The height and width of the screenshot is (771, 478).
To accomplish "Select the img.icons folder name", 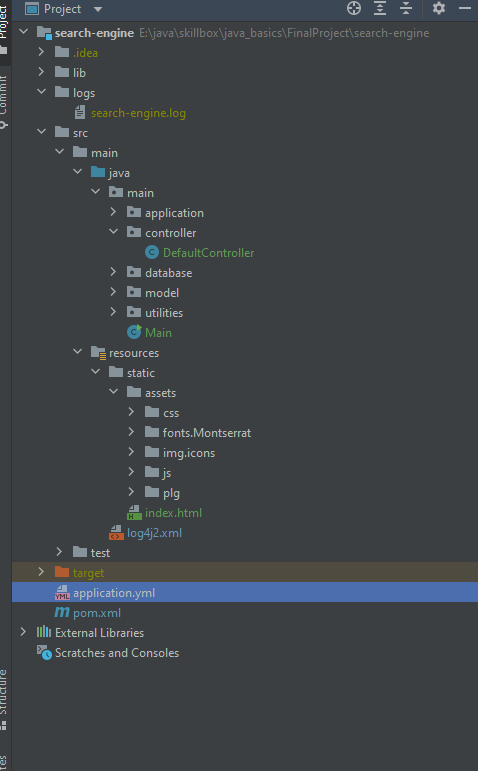I will click(x=189, y=453).
